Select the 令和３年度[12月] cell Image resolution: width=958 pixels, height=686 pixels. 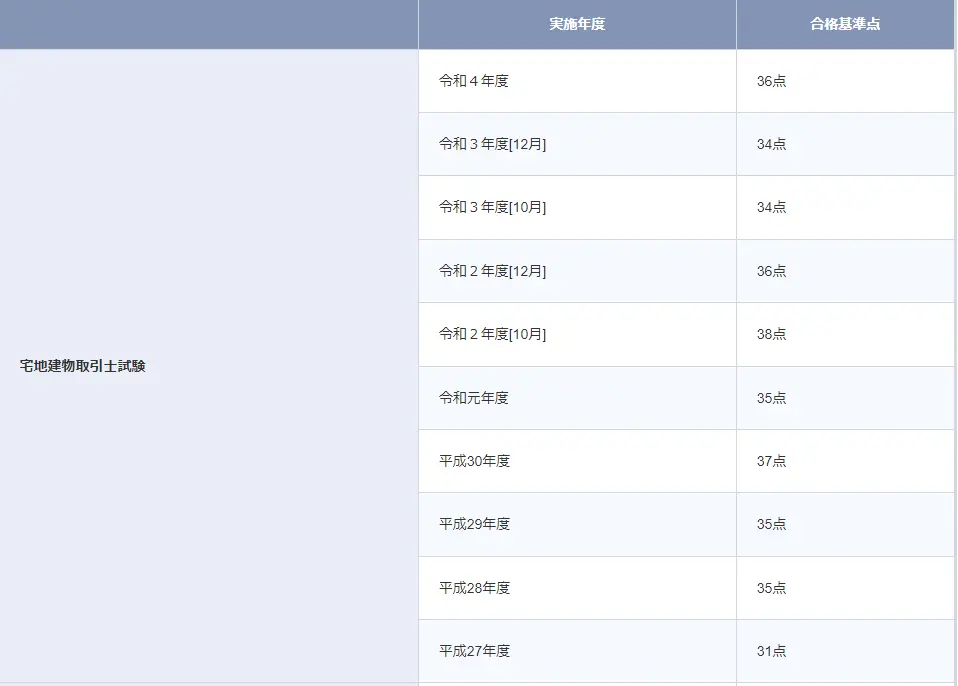[577, 144]
